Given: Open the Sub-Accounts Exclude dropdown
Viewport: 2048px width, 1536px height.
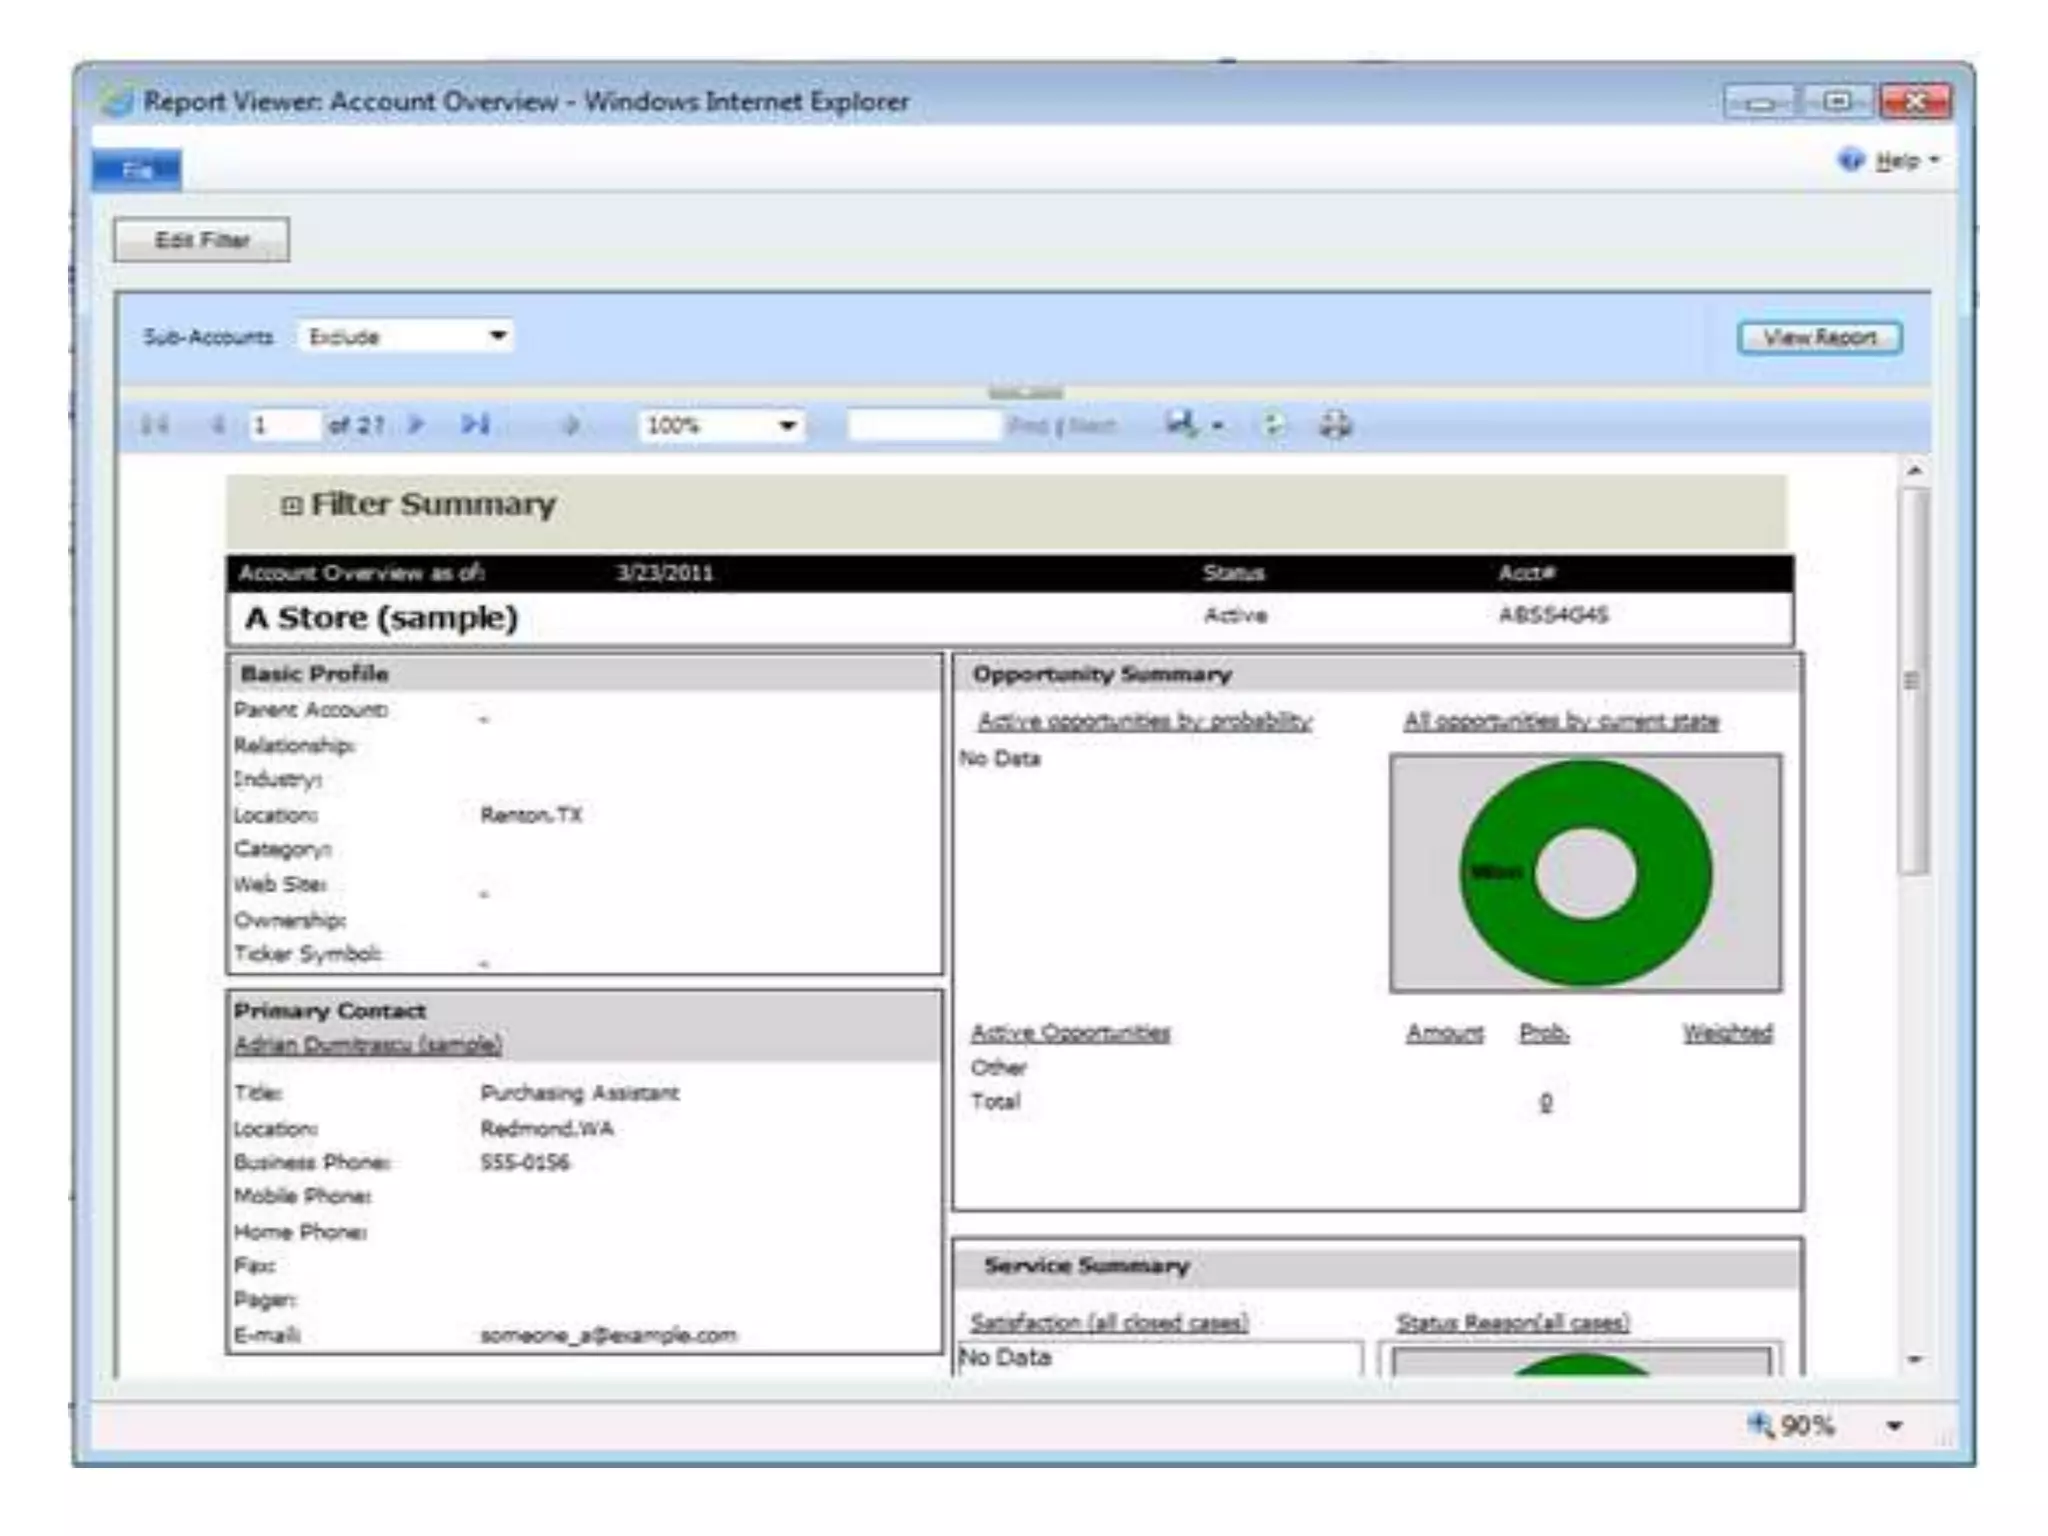Looking at the screenshot, I should click(x=405, y=336).
